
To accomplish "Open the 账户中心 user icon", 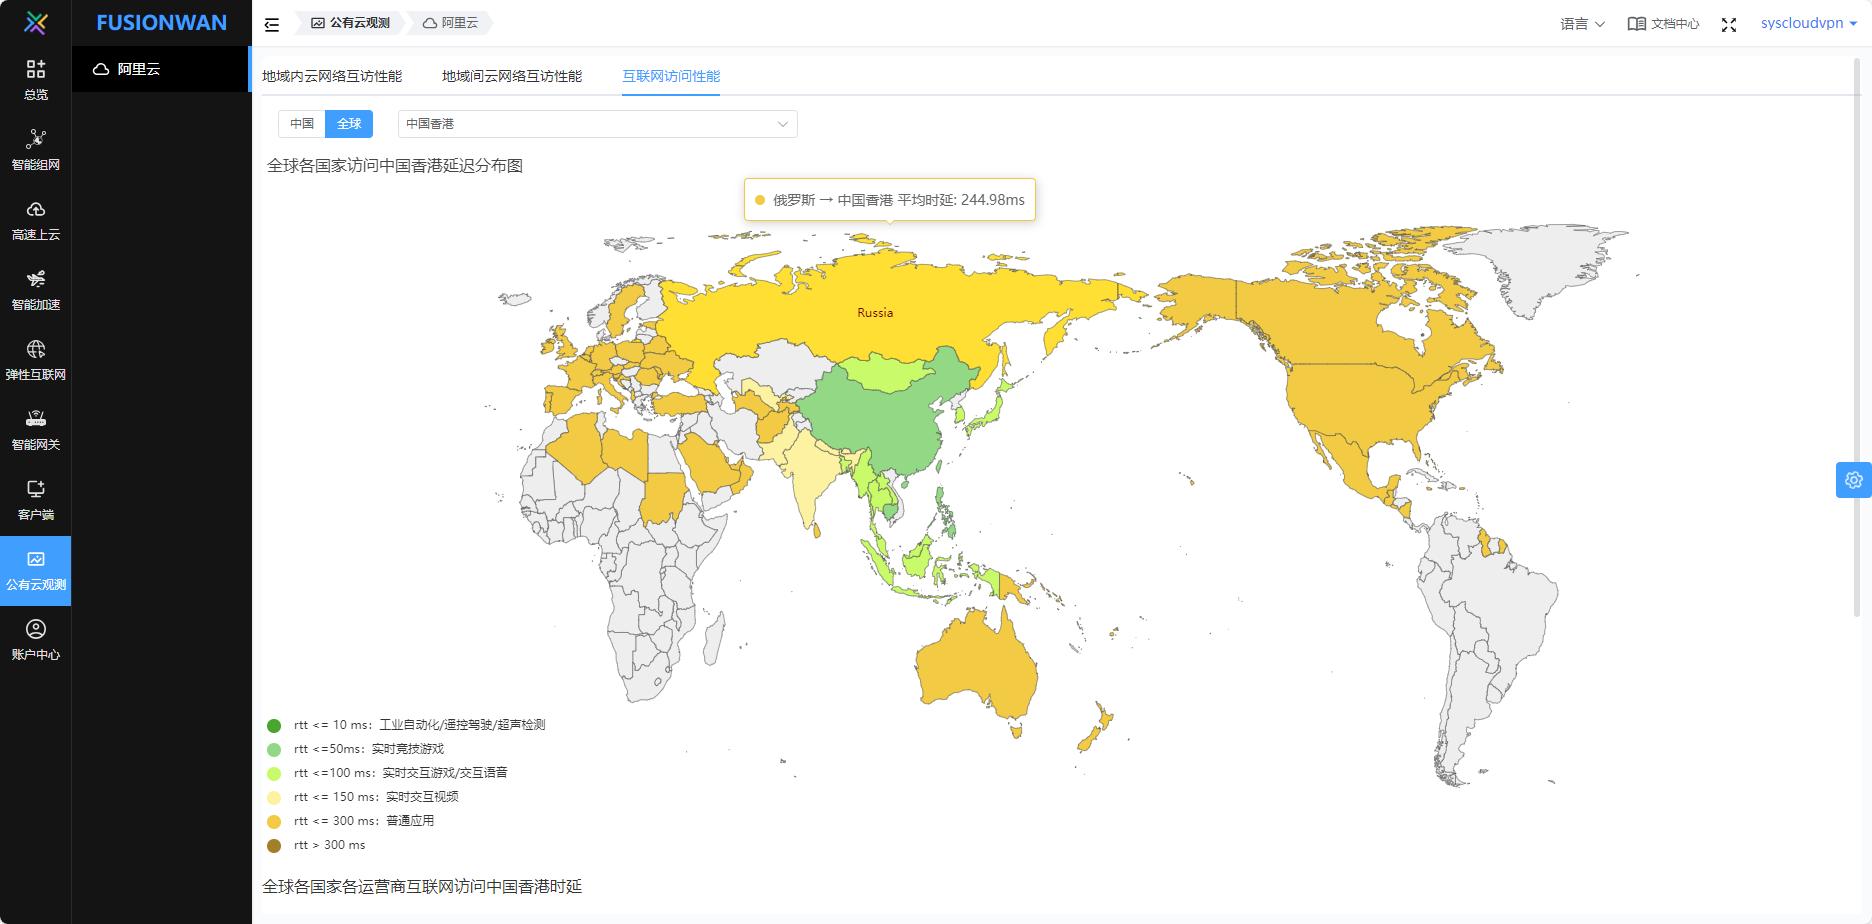I will point(36,629).
